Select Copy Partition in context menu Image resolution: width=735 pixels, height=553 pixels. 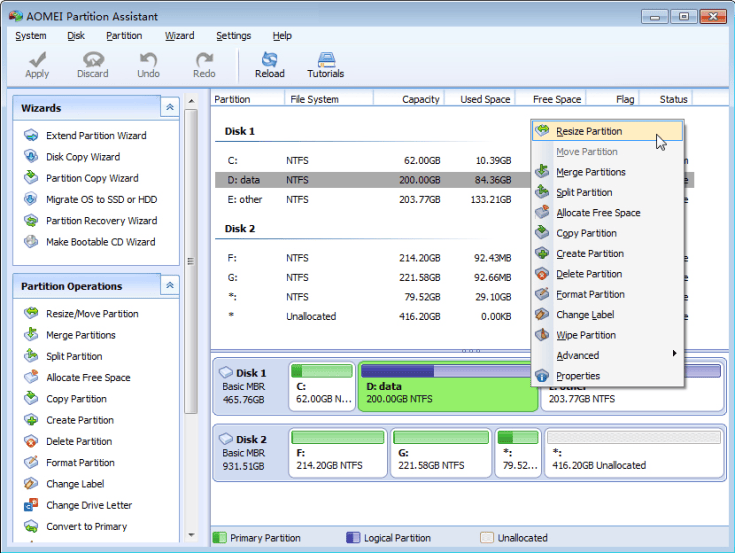(x=607, y=233)
